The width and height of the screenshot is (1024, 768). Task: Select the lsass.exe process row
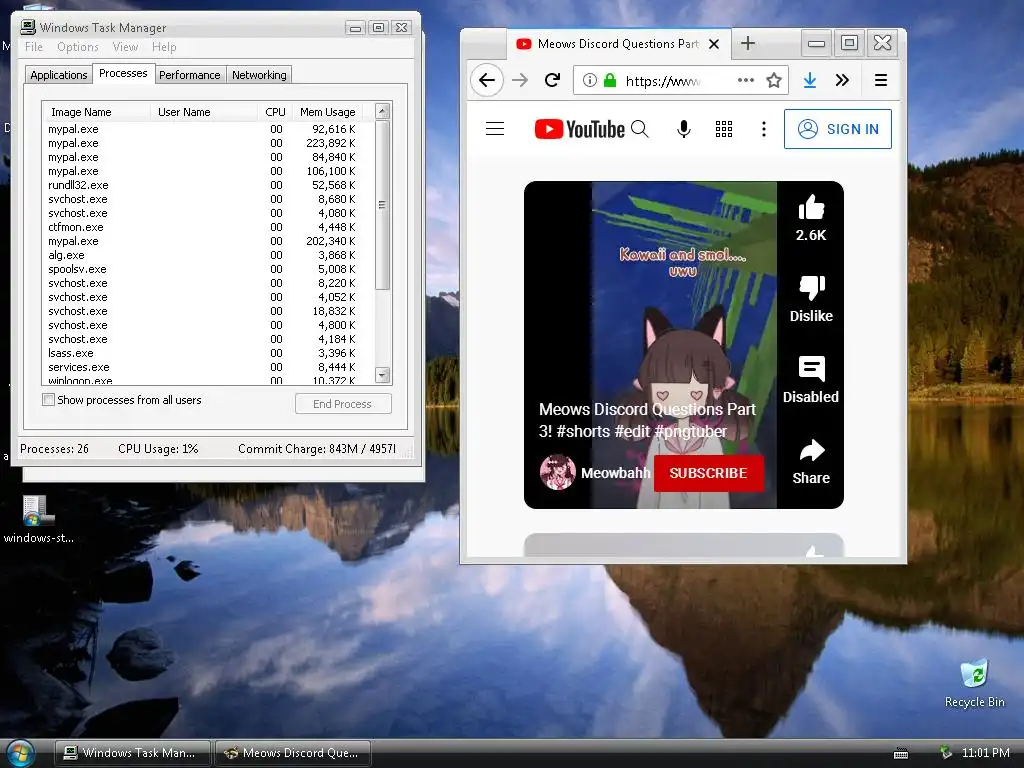pos(209,353)
